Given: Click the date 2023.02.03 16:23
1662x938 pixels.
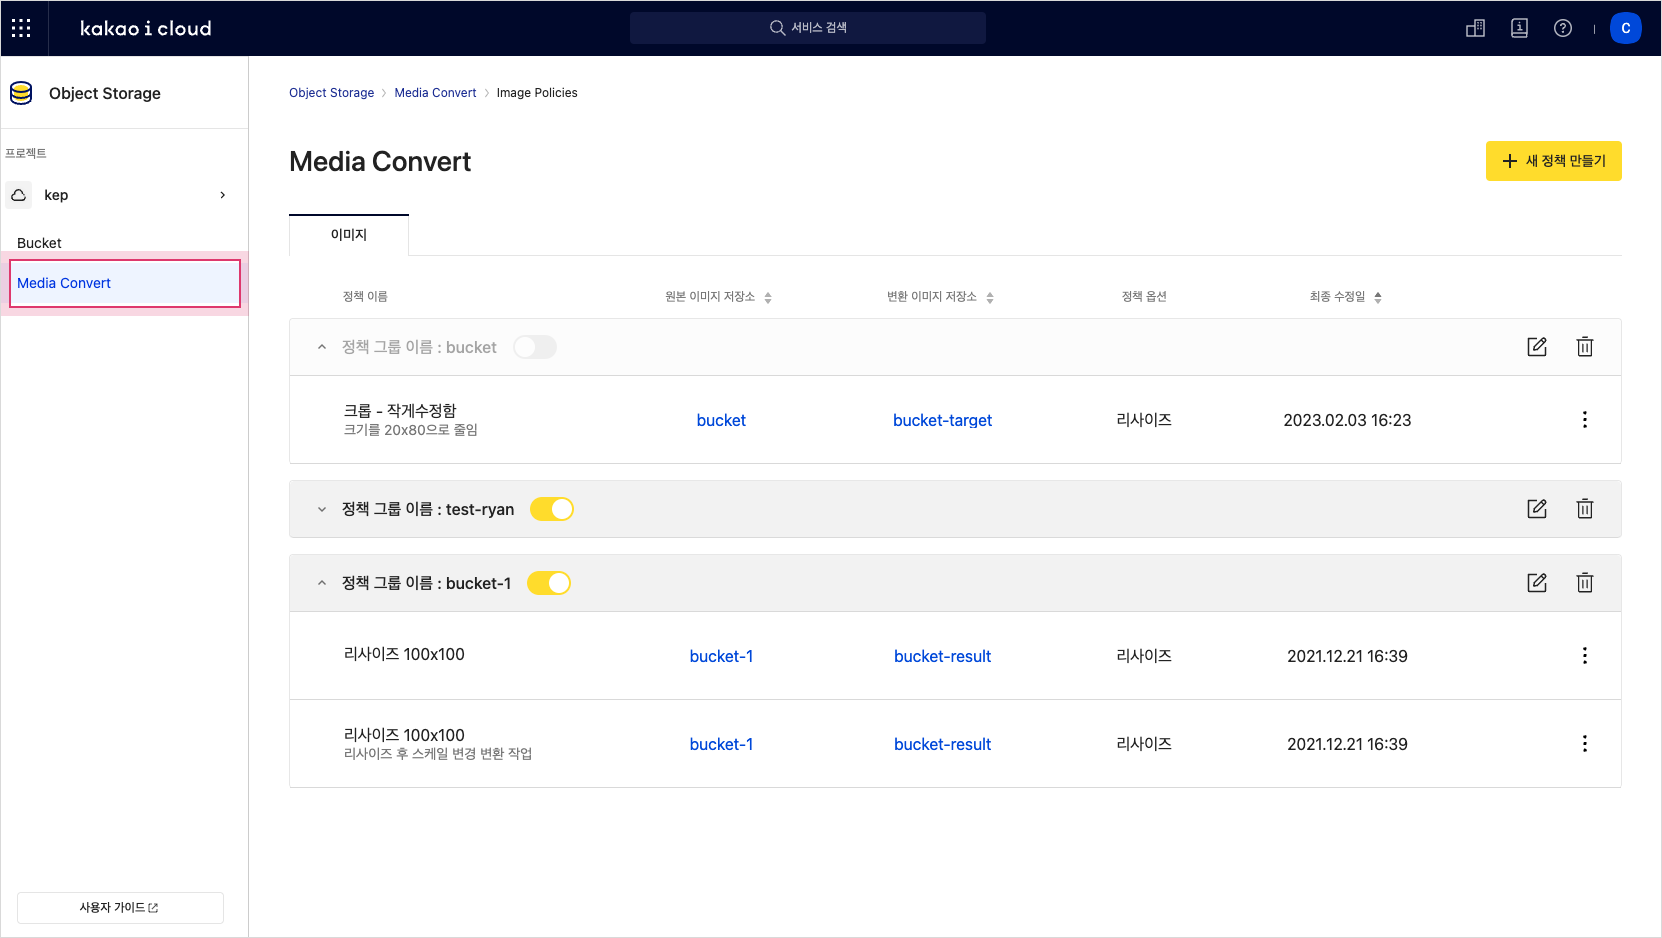Looking at the screenshot, I should click(x=1347, y=421).
